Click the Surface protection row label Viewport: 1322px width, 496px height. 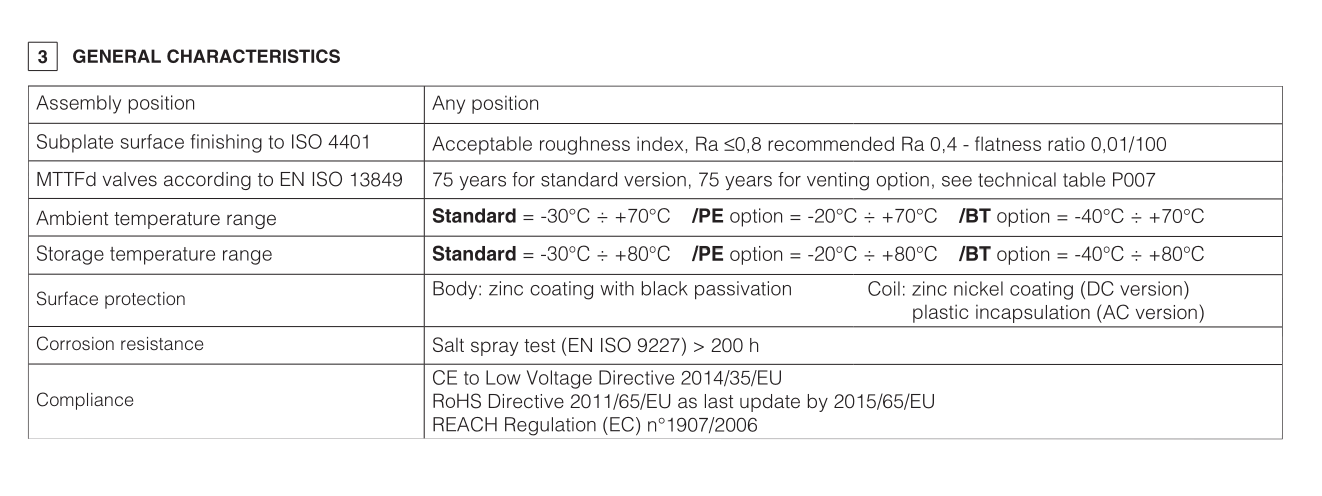(x=110, y=299)
